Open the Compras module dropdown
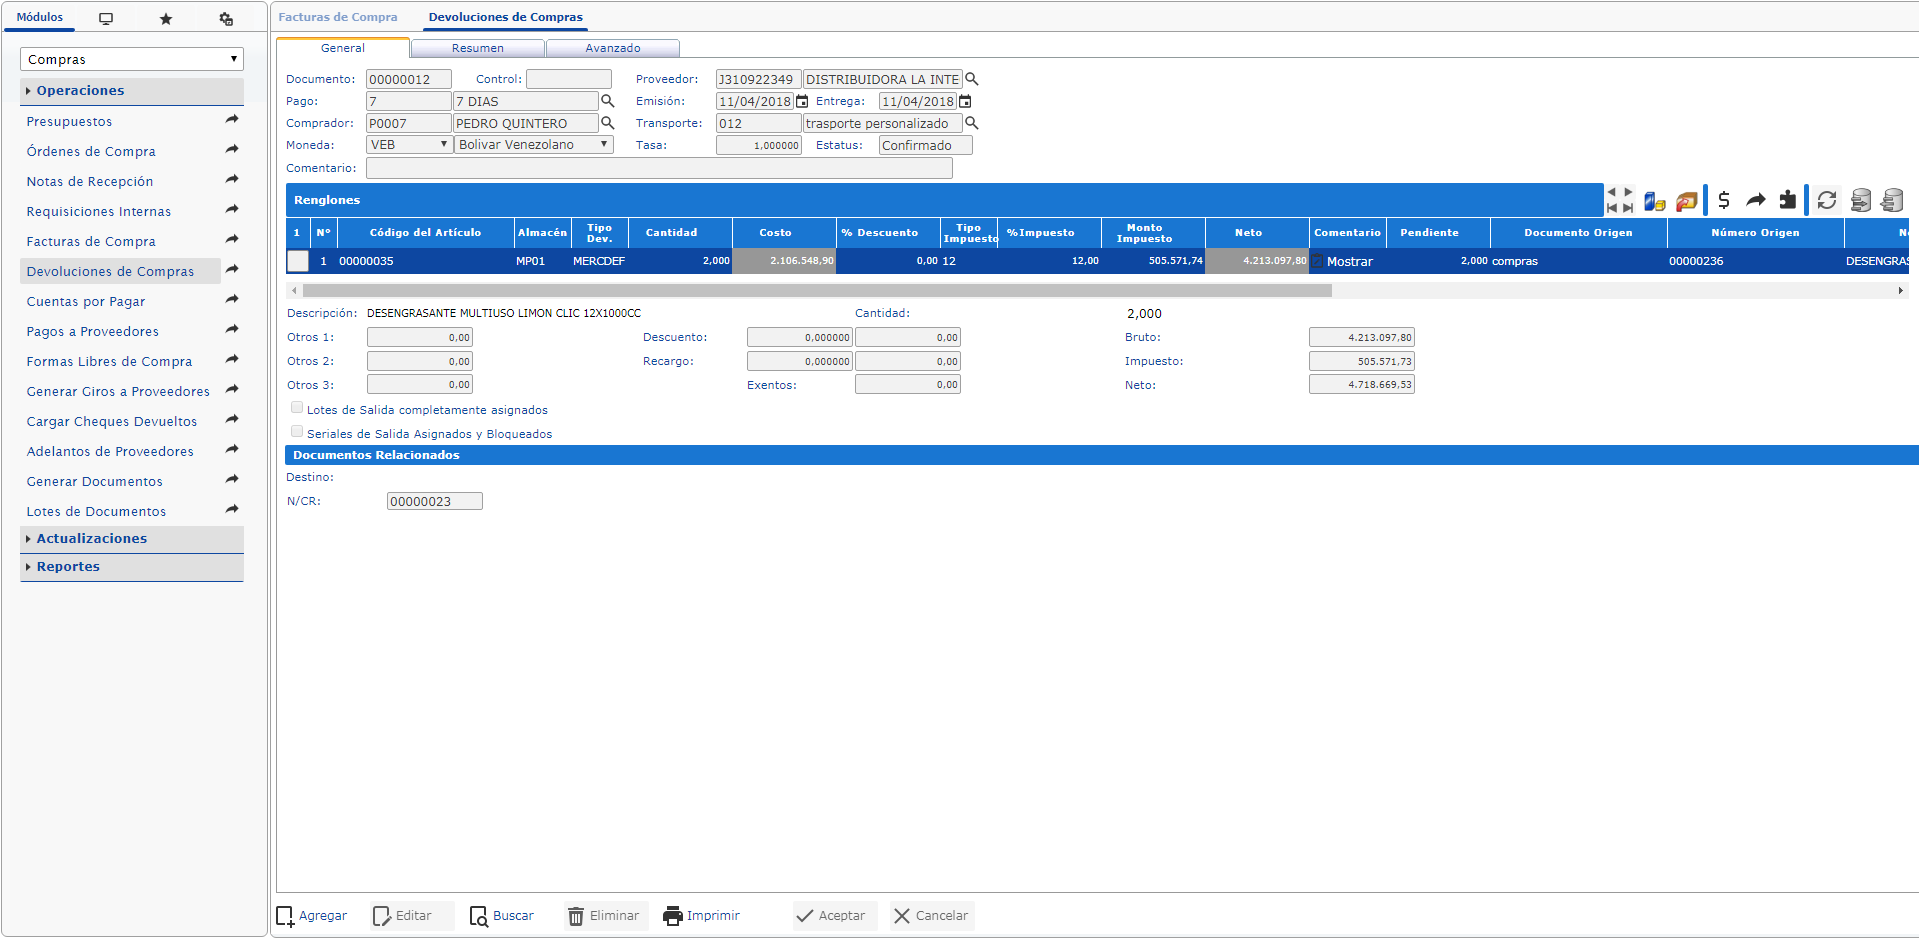 pyautogui.click(x=132, y=59)
